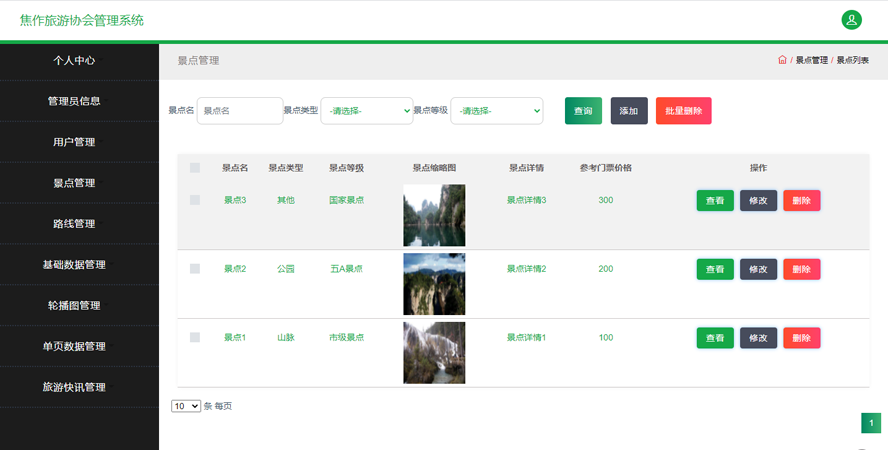Click the 批量删除 batch delete button
Image resolution: width=888 pixels, height=450 pixels.
point(683,111)
